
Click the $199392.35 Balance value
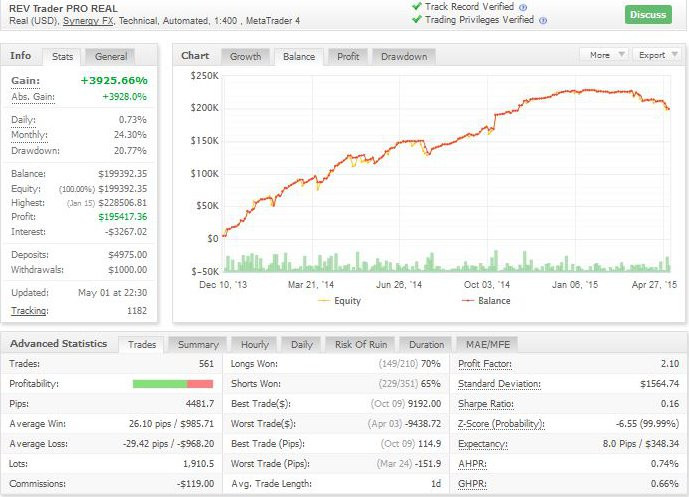(x=123, y=174)
